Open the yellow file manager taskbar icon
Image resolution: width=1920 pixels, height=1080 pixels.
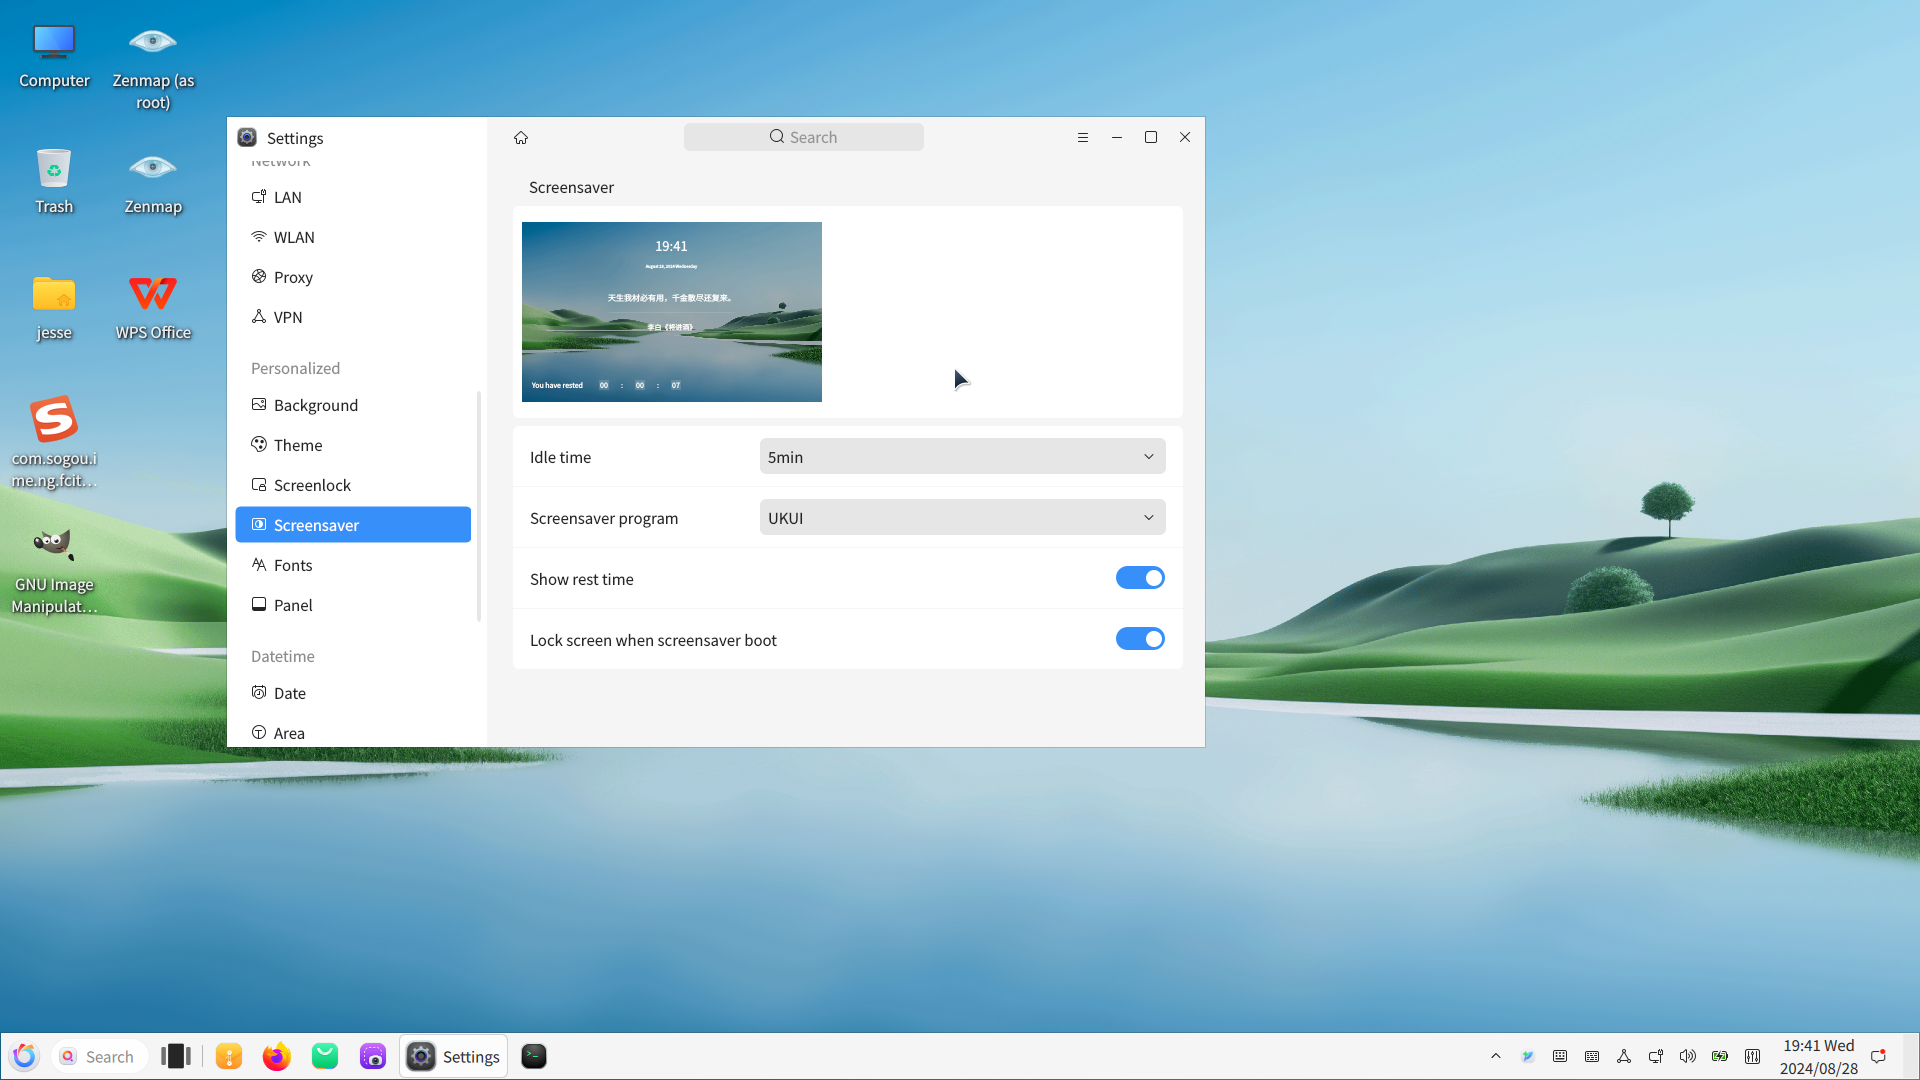[x=229, y=1057]
